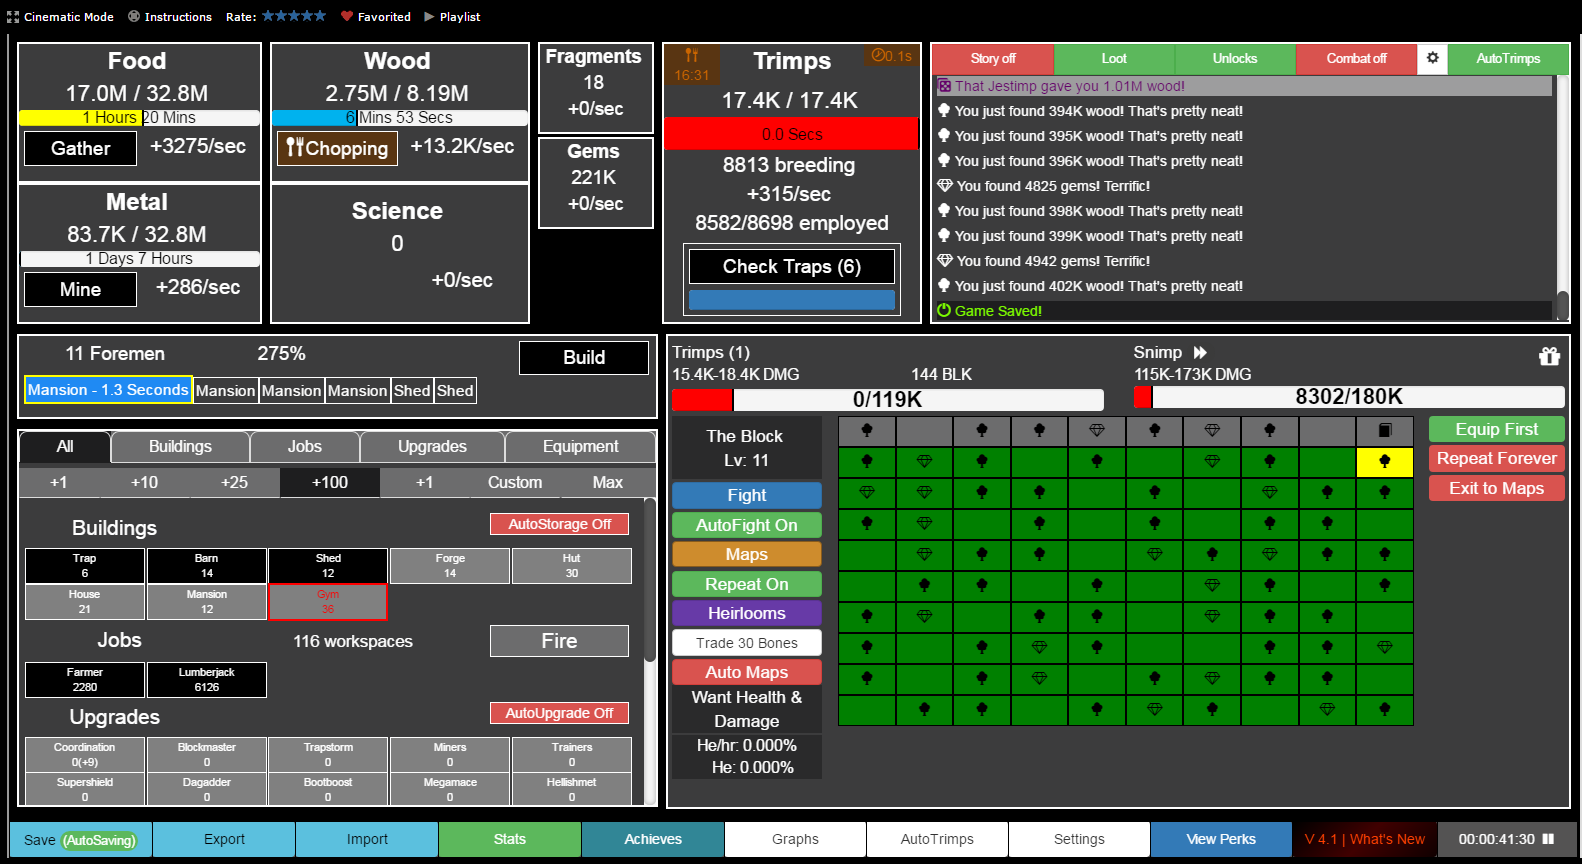Click the Snimp enemy health bar
The width and height of the screenshot is (1582, 864).
click(x=1349, y=397)
